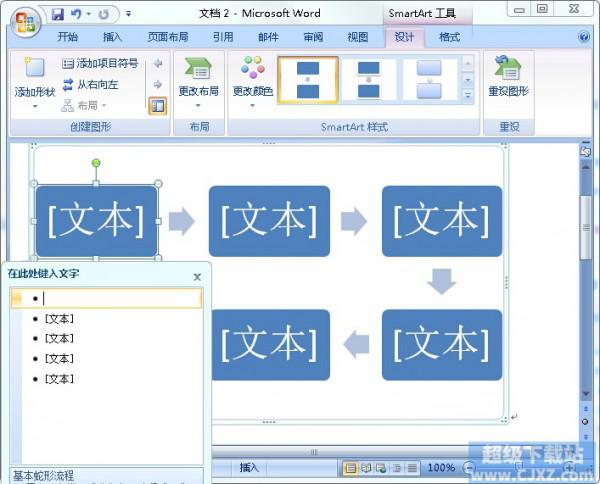The width and height of the screenshot is (600, 484).
Task: Select the second SmartArt style thumbnail
Action: point(369,80)
